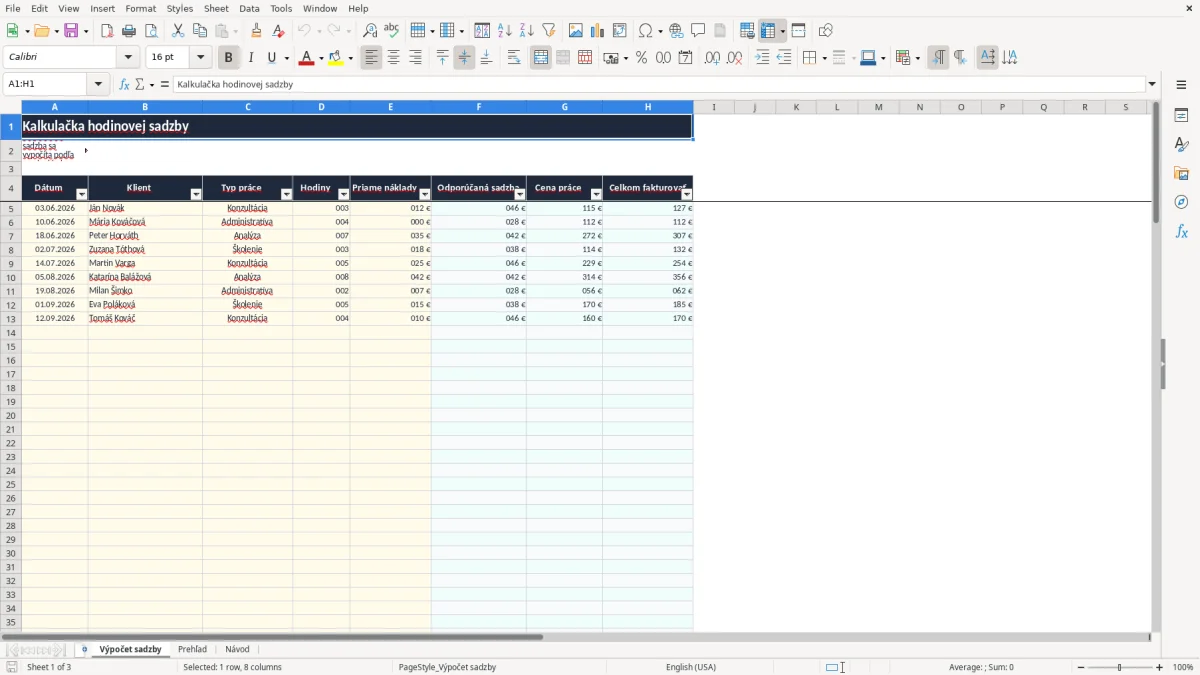Open the font name dropdown
This screenshot has width=1200, height=675.
tap(128, 58)
